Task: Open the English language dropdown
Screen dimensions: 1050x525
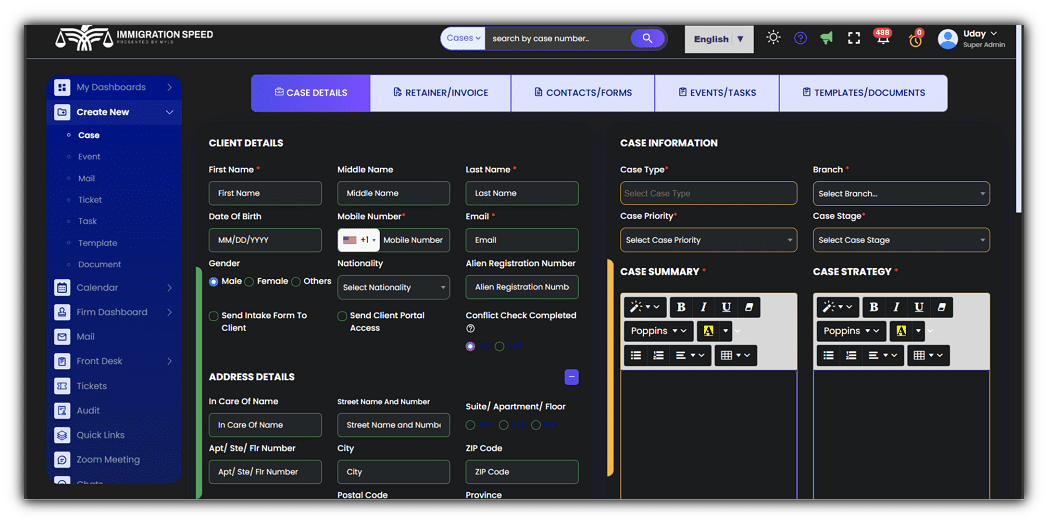Action: (x=719, y=39)
